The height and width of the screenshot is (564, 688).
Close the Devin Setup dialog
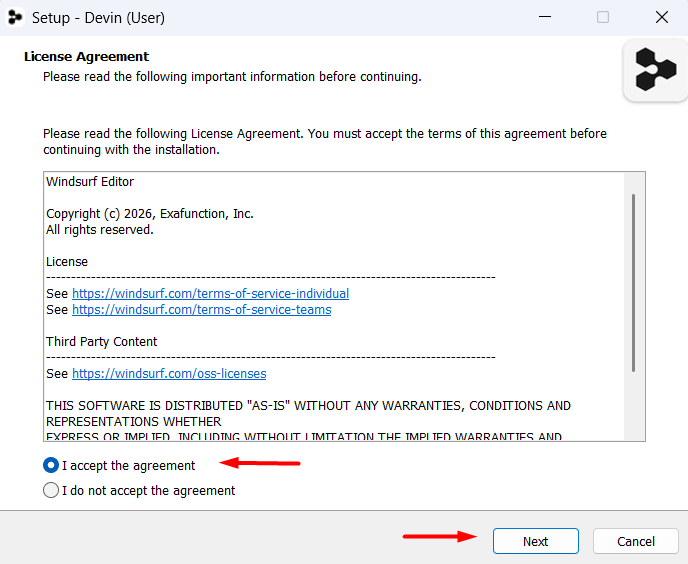point(661,17)
